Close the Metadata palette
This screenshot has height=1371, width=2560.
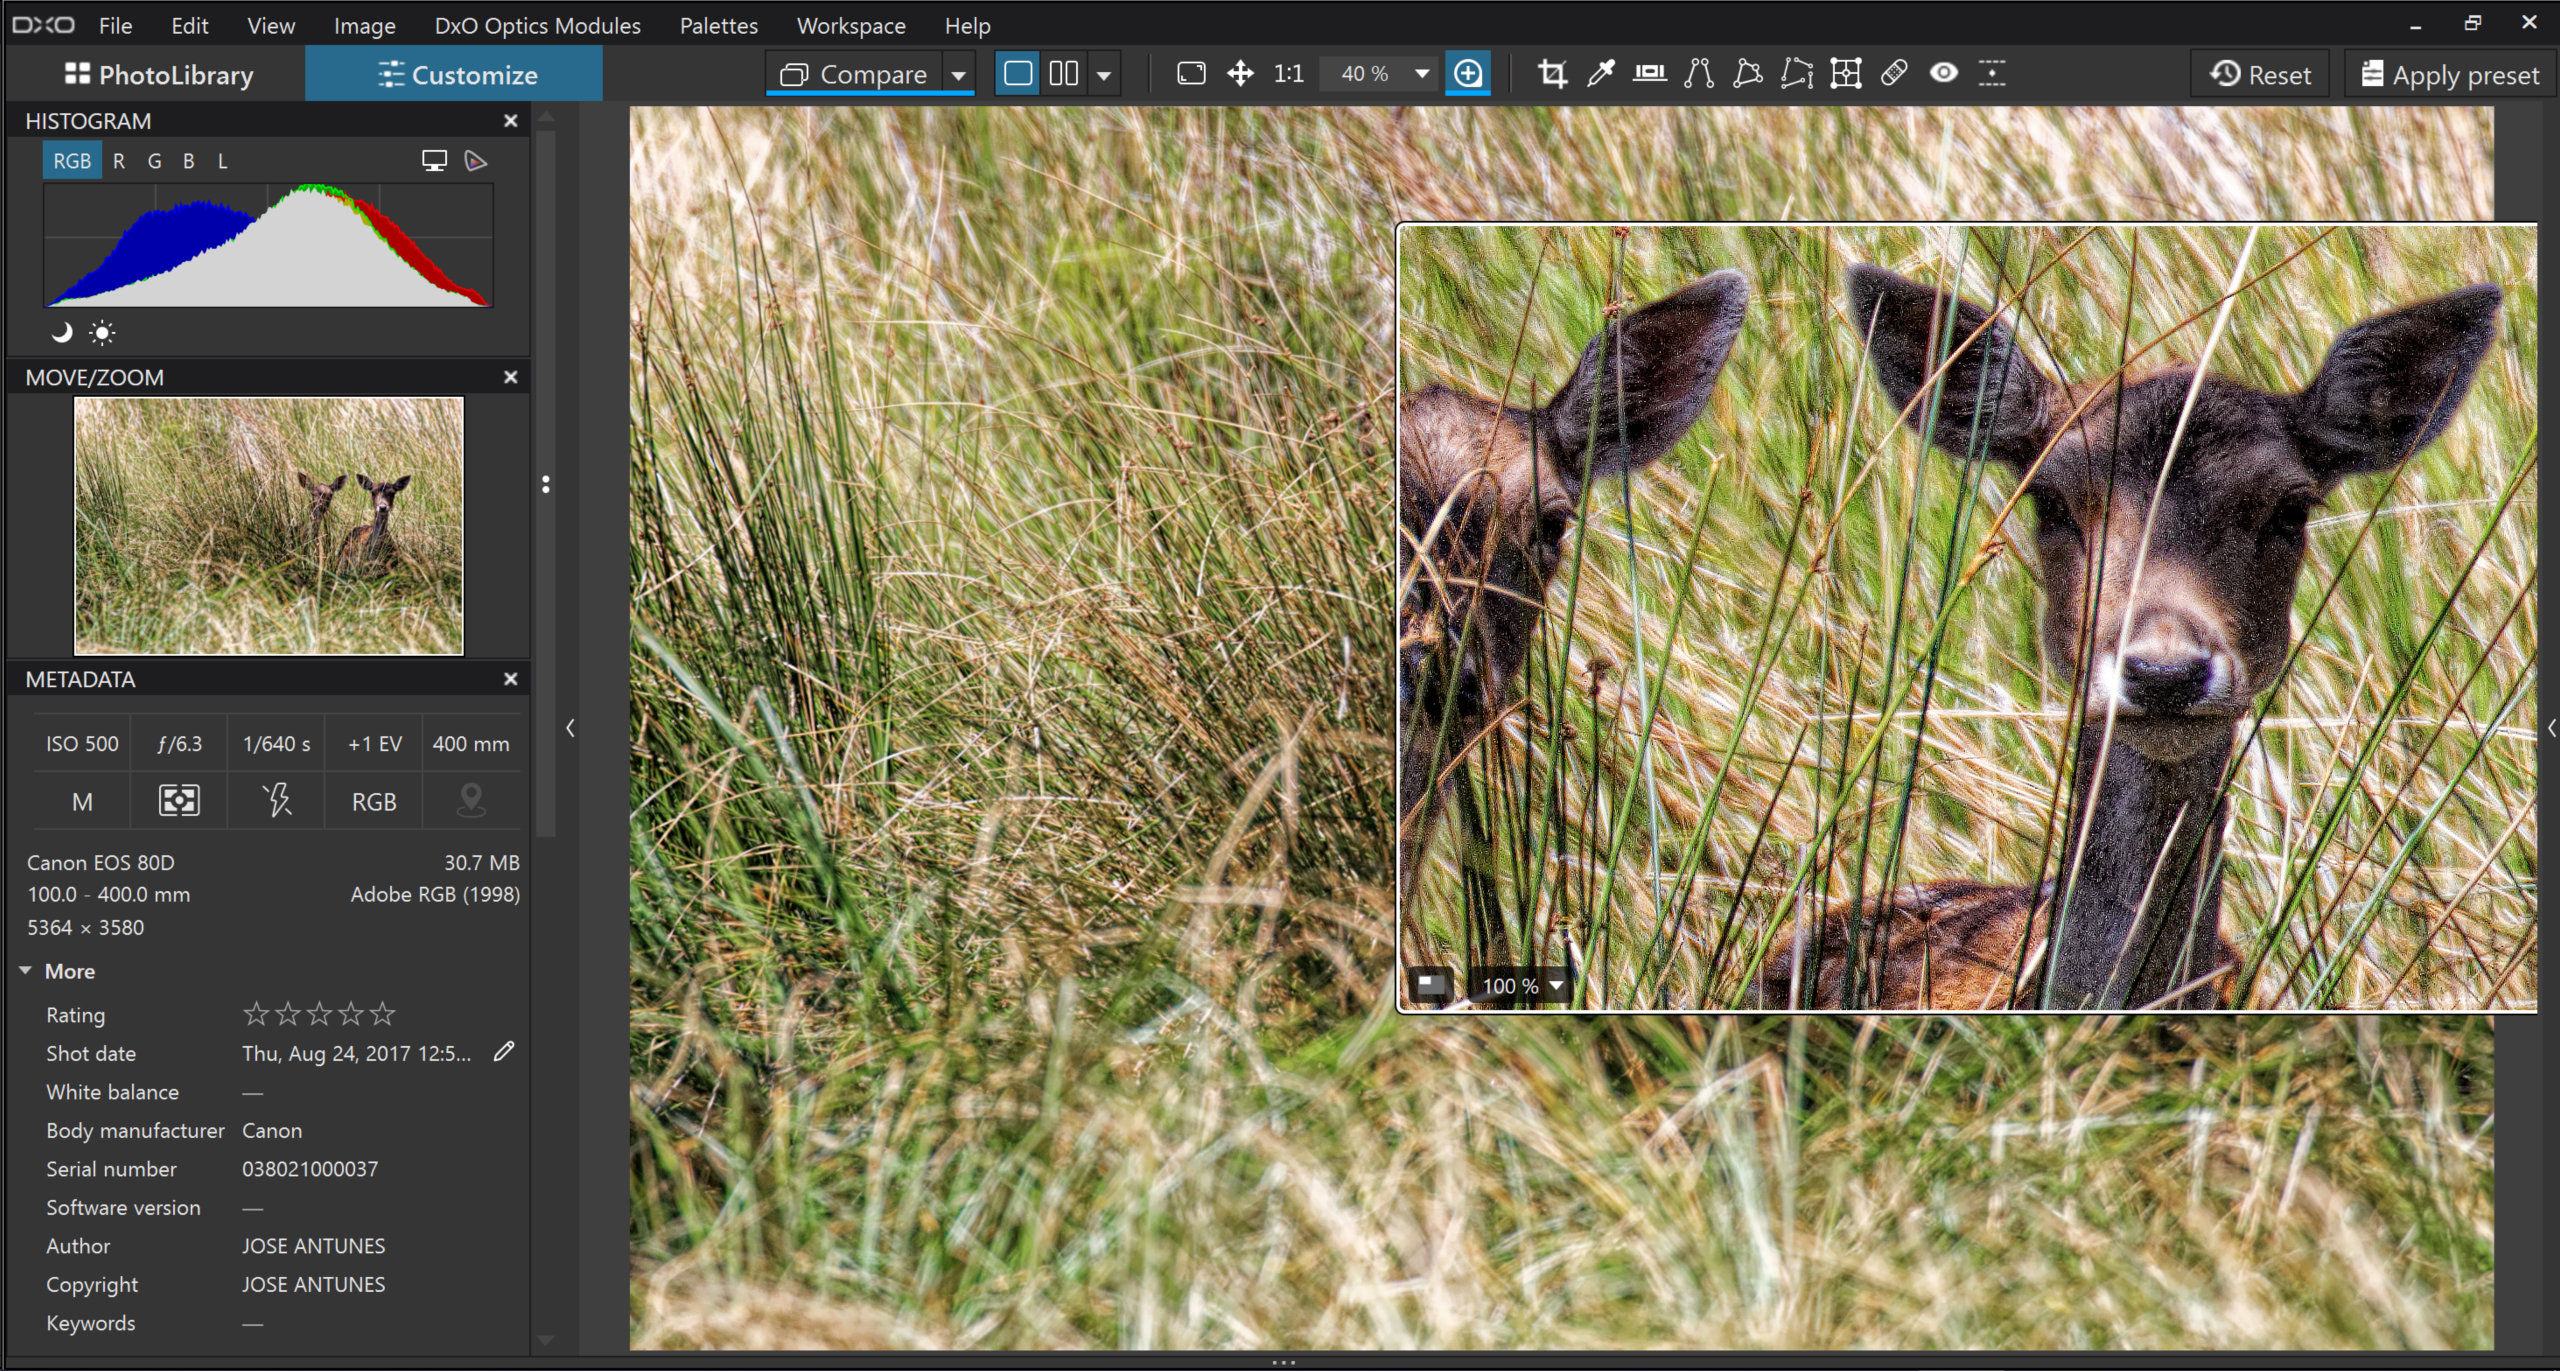tap(510, 679)
